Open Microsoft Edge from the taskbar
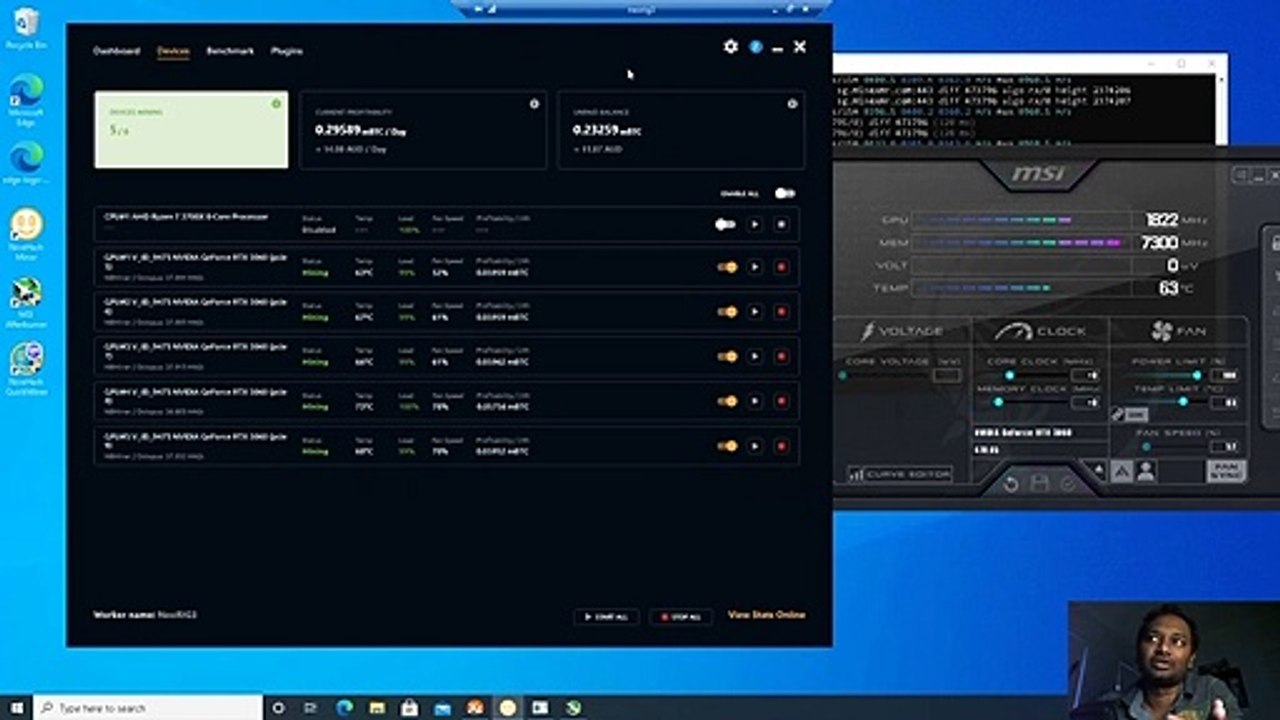This screenshot has width=1280, height=720. click(x=344, y=708)
